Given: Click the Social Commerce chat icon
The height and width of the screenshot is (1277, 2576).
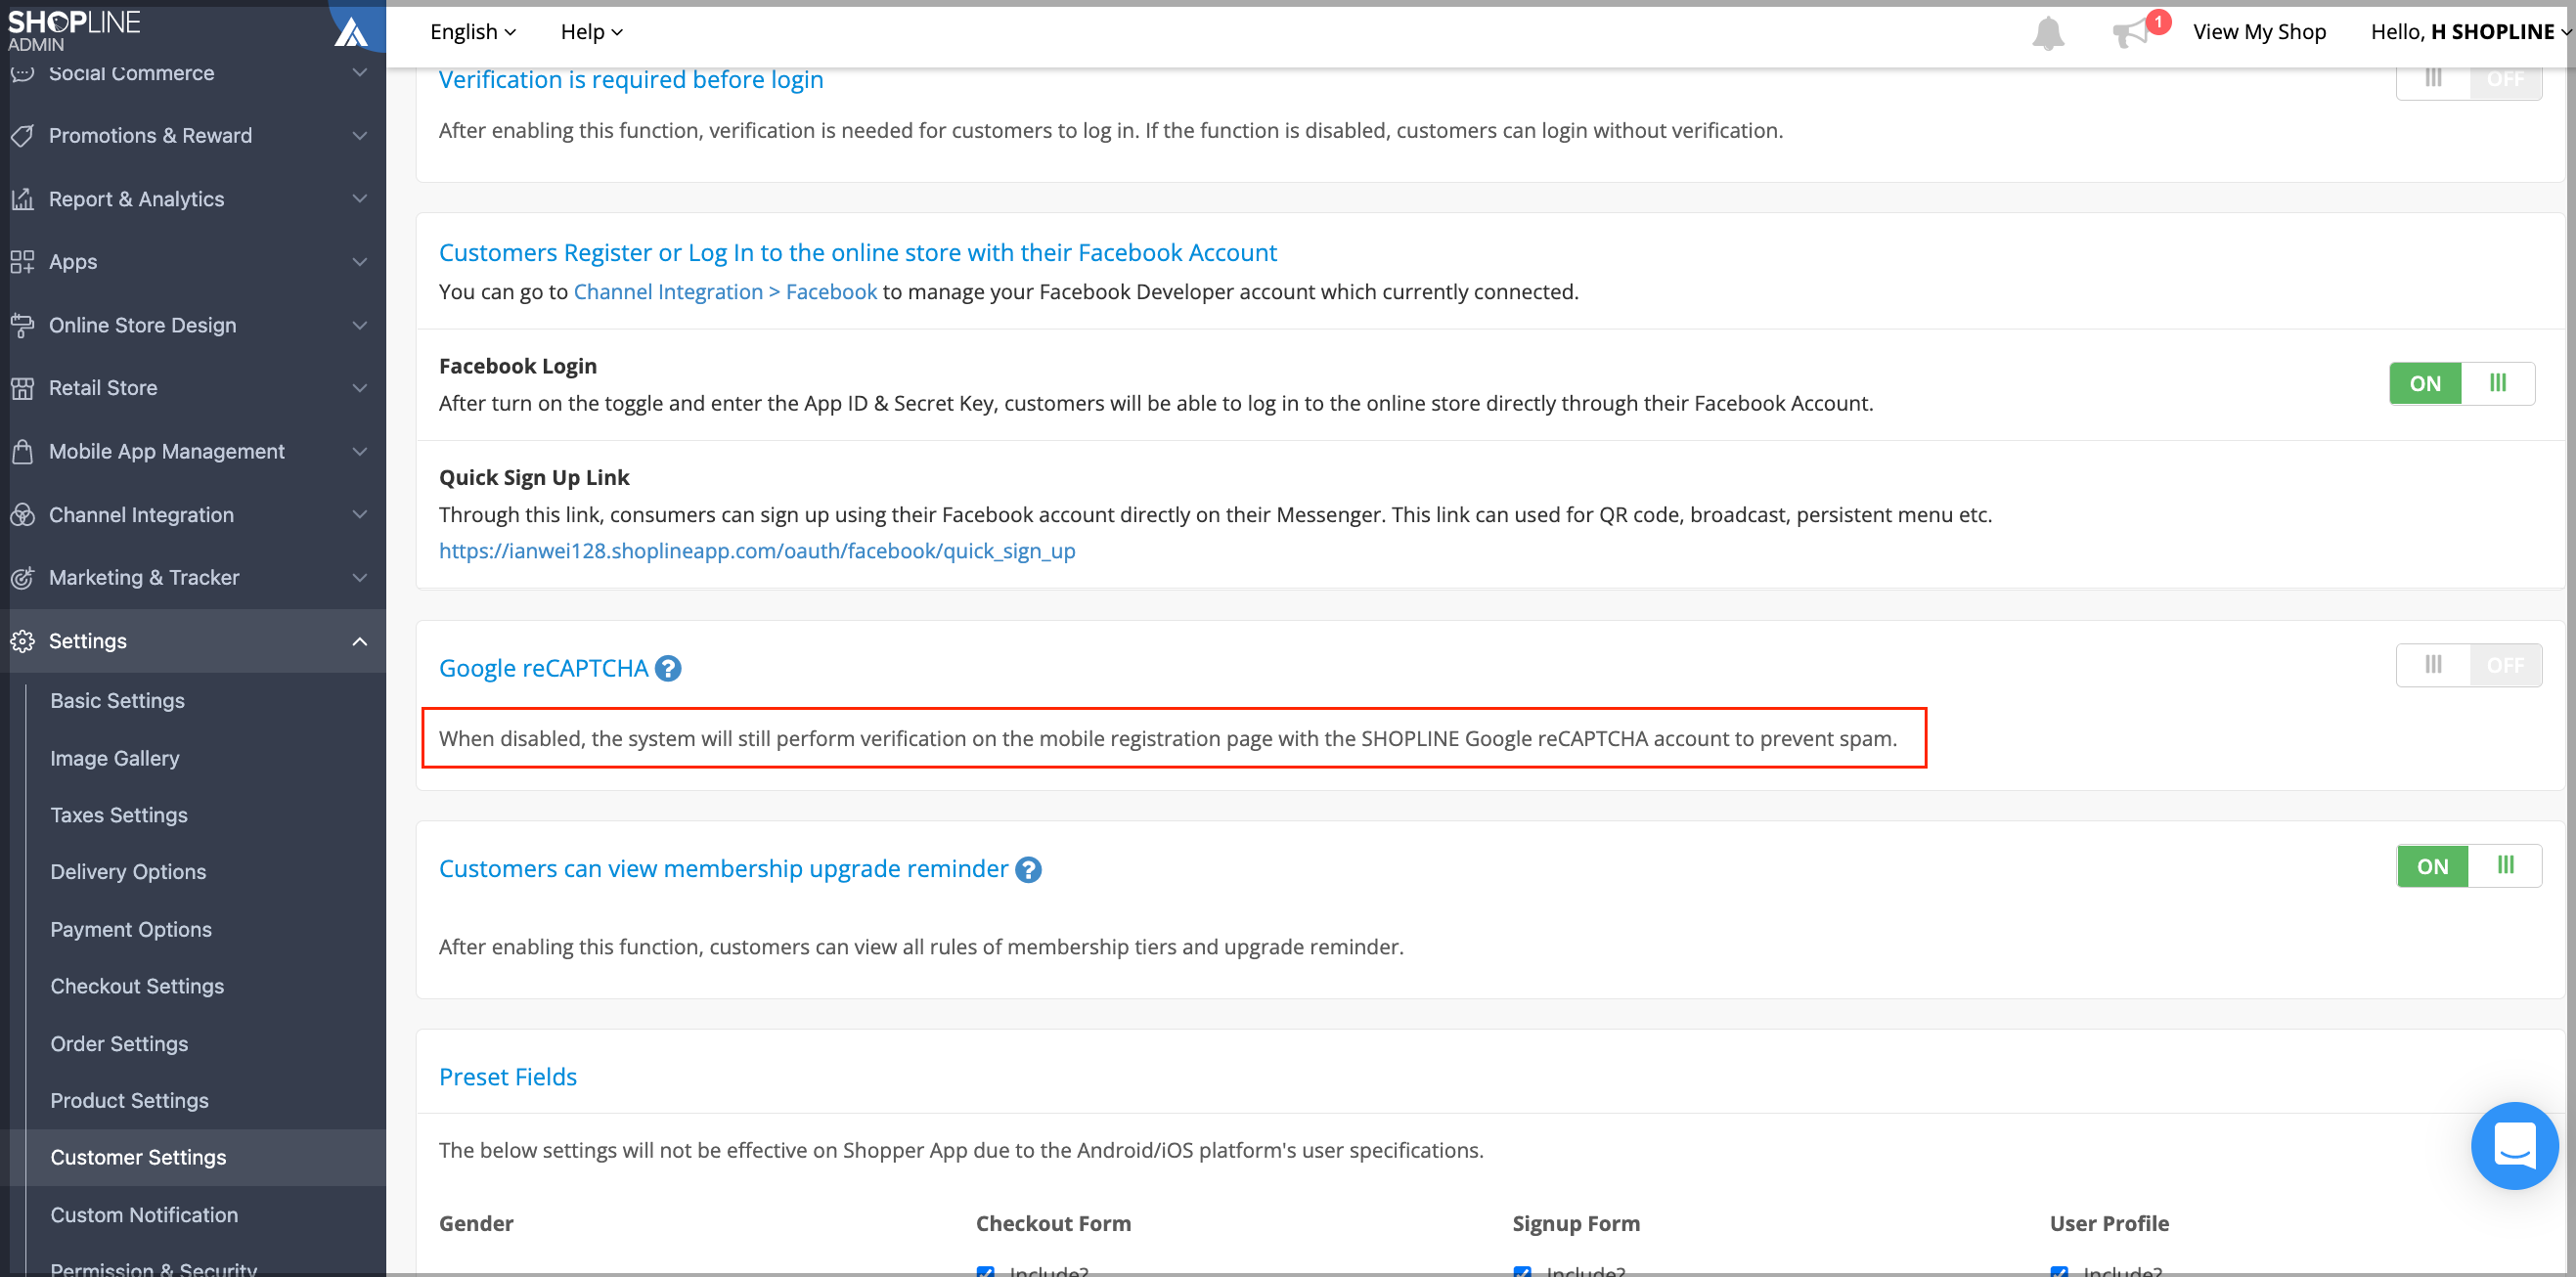Looking at the screenshot, I should point(22,73).
